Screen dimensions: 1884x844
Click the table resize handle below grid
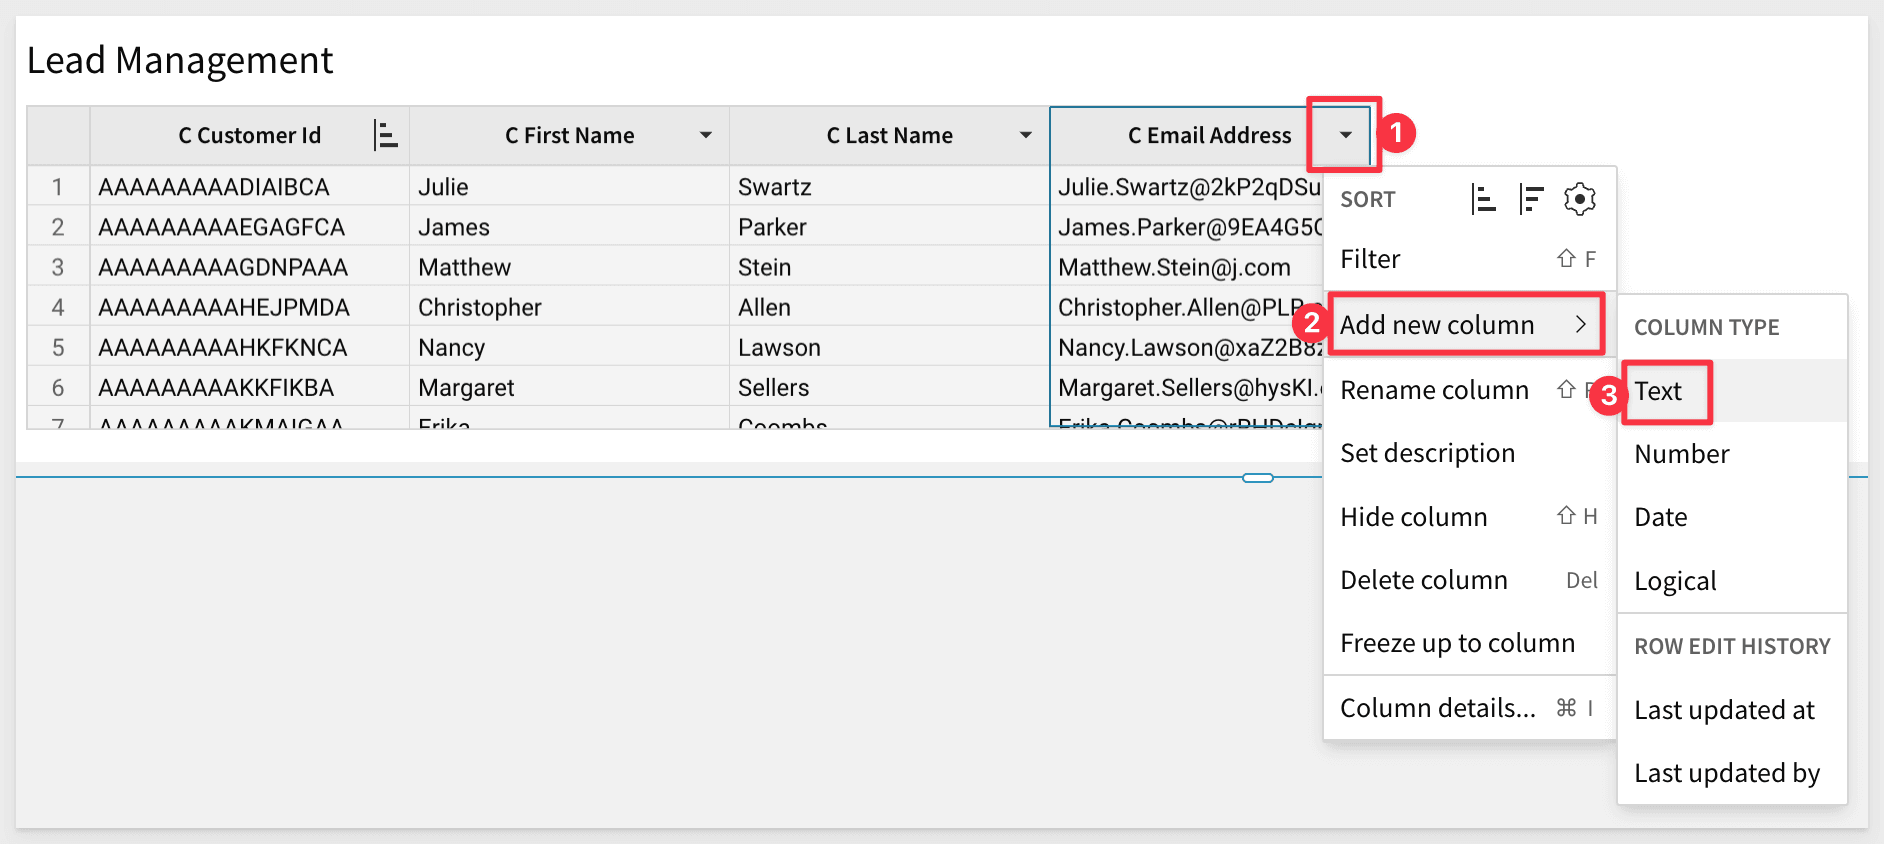click(x=1257, y=478)
